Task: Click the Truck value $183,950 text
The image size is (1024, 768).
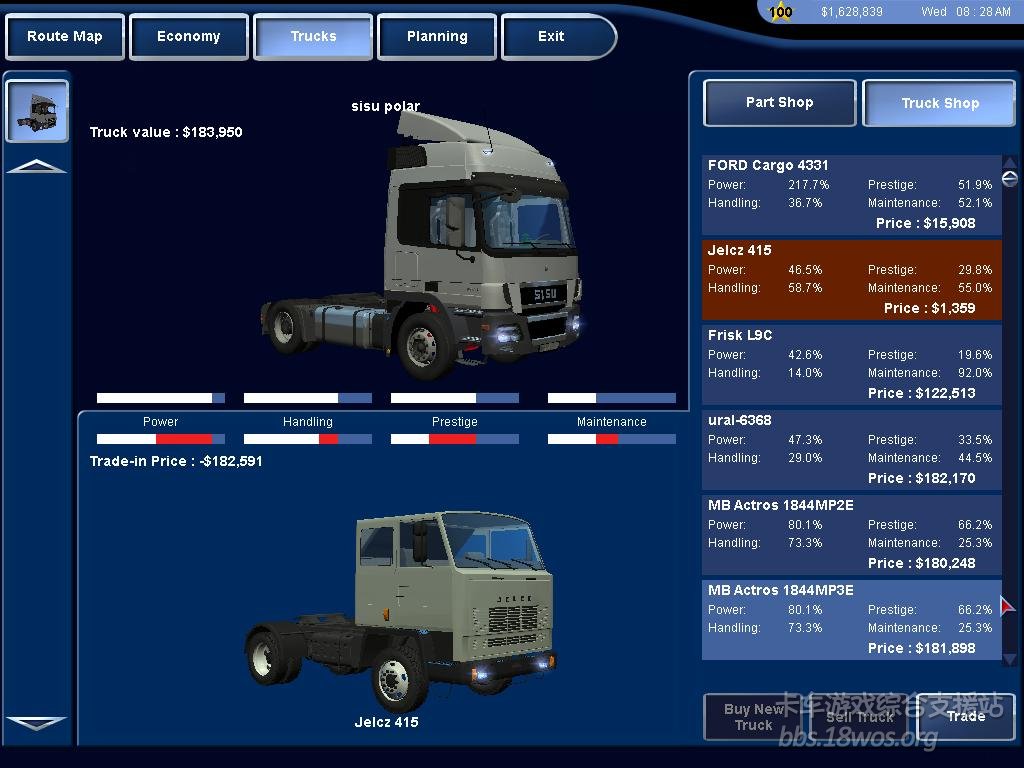Action: tap(166, 132)
